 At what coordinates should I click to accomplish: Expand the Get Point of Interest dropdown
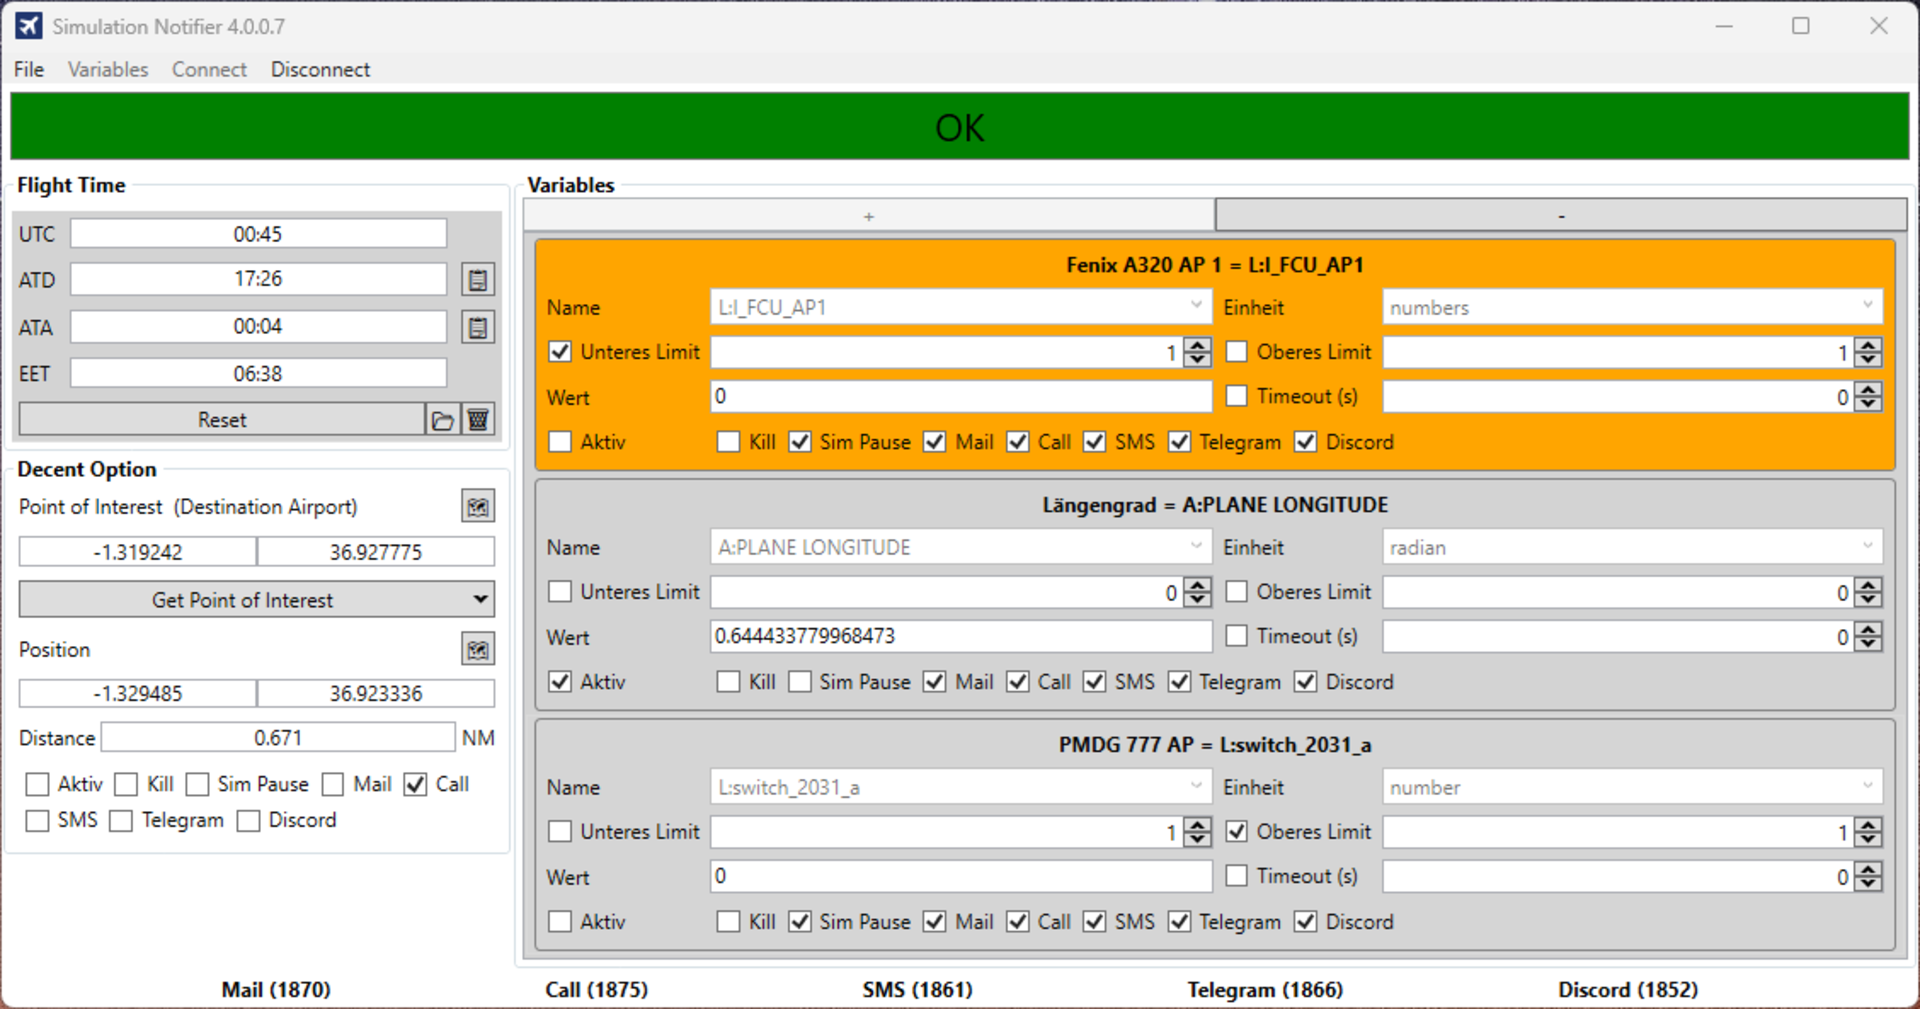click(x=480, y=600)
